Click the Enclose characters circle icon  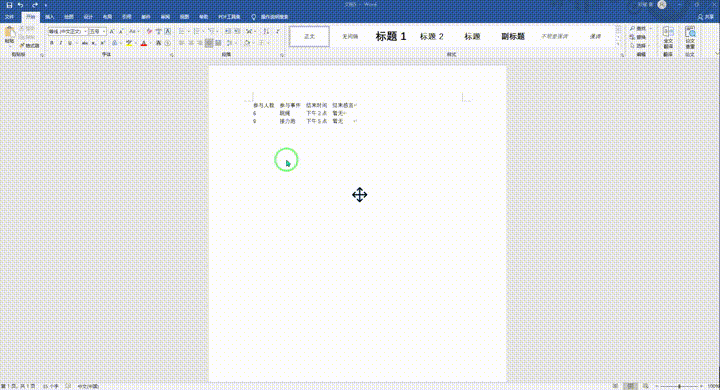tap(168, 43)
